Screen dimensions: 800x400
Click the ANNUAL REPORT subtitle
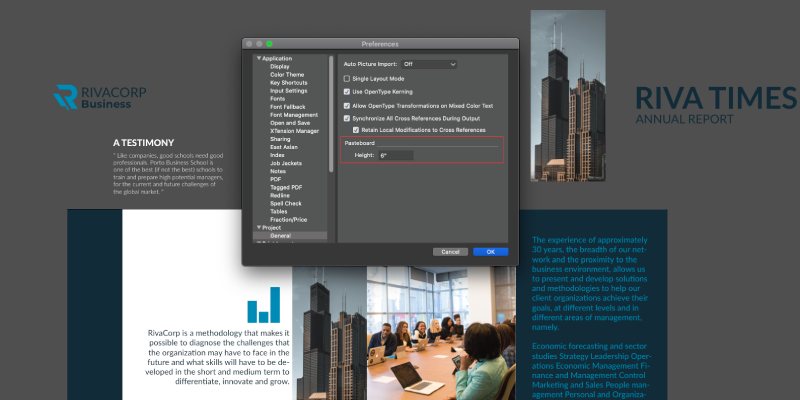coord(684,119)
